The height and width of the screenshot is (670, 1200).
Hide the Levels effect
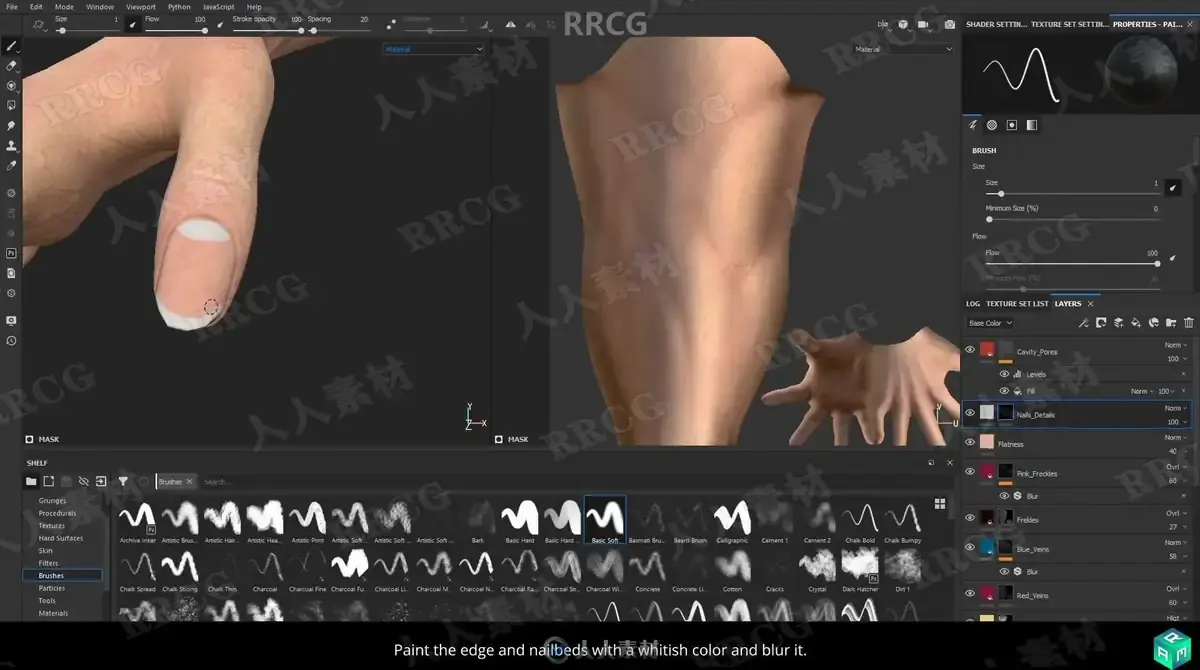point(1004,374)
